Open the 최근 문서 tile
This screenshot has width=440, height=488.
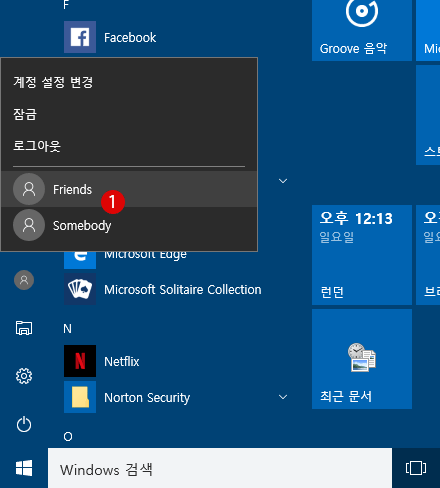click(362, 359)
